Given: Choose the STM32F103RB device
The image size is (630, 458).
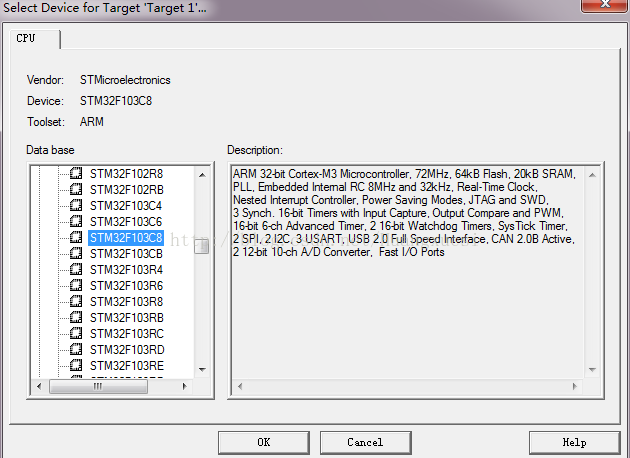Looking at the screenshot, I should pyautogui.click(x=127, y=318).
